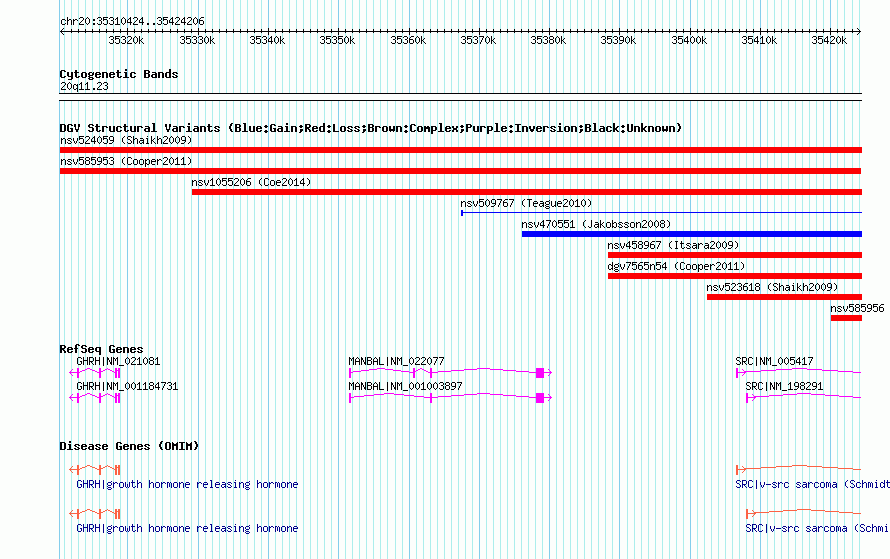Click the blue nsv470551 (Jakobsson2008) gain bar

point(691,234)
